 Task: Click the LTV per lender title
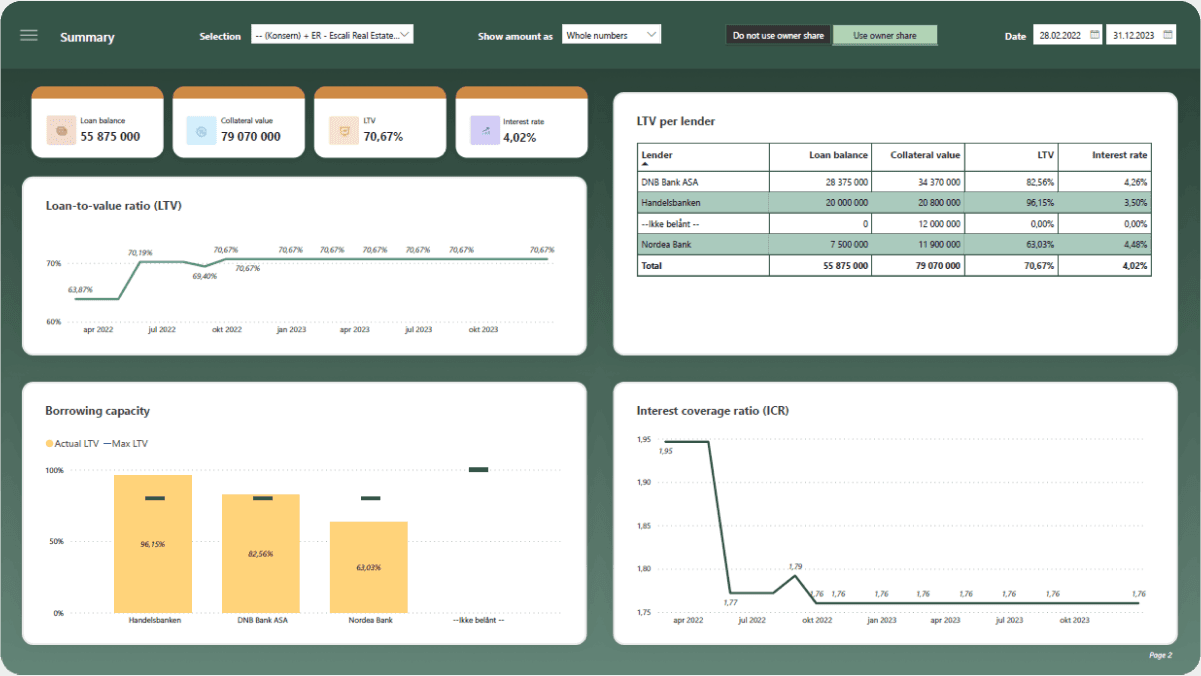(675, 121)
